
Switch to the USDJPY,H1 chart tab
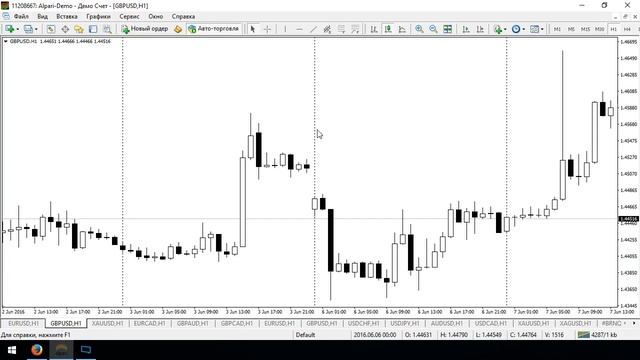click(405, 323)
